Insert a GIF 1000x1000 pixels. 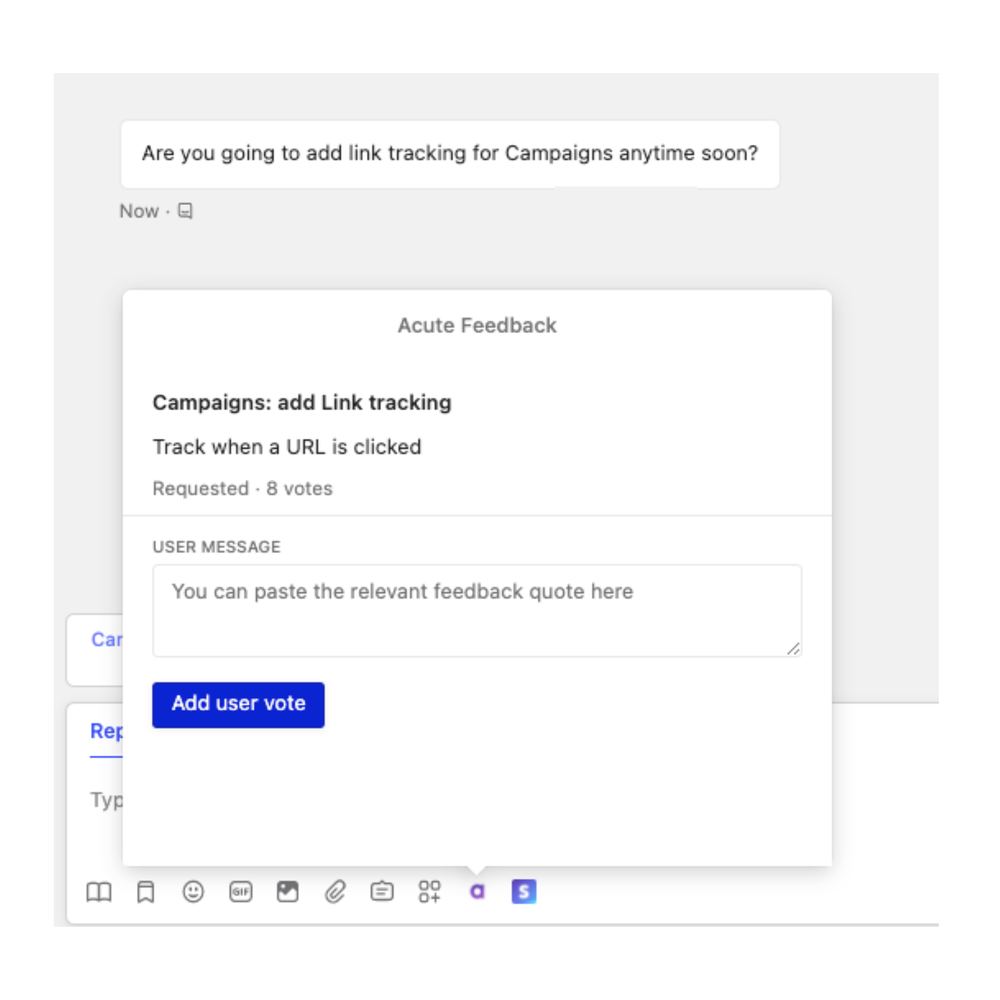point(241,892)
